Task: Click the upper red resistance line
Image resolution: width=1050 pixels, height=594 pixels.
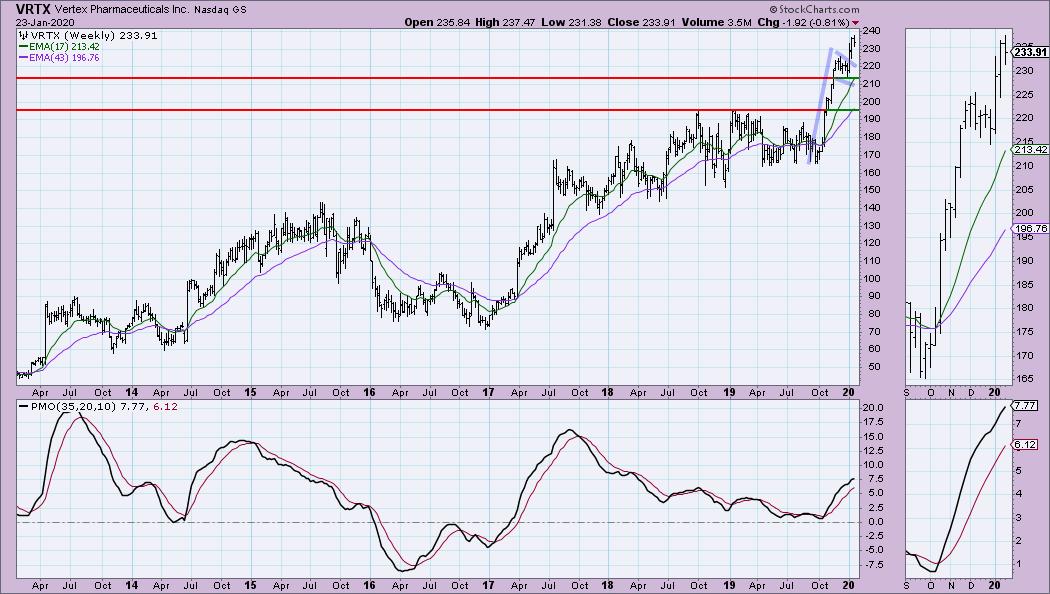Action: 437,78
